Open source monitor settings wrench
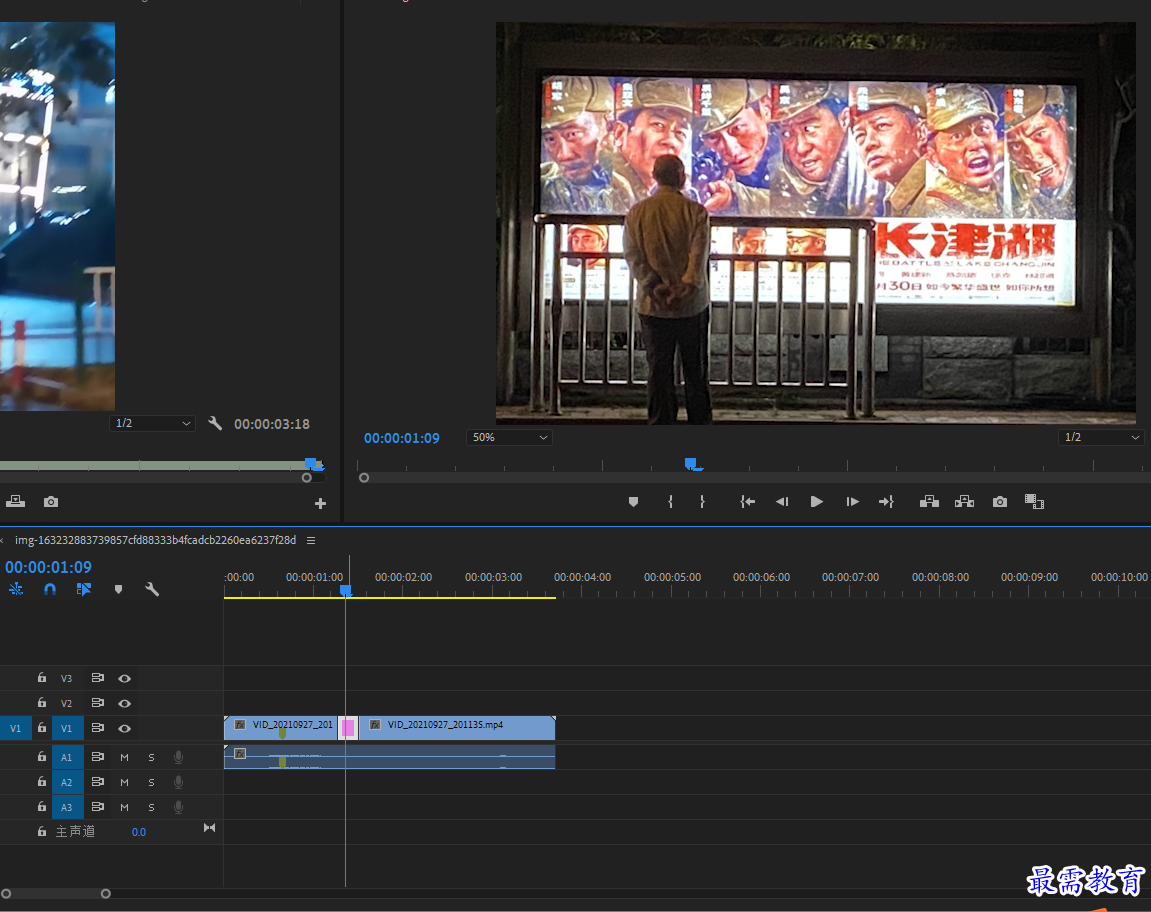Viewport: 1151px width, 912px height. click(215, 423)
